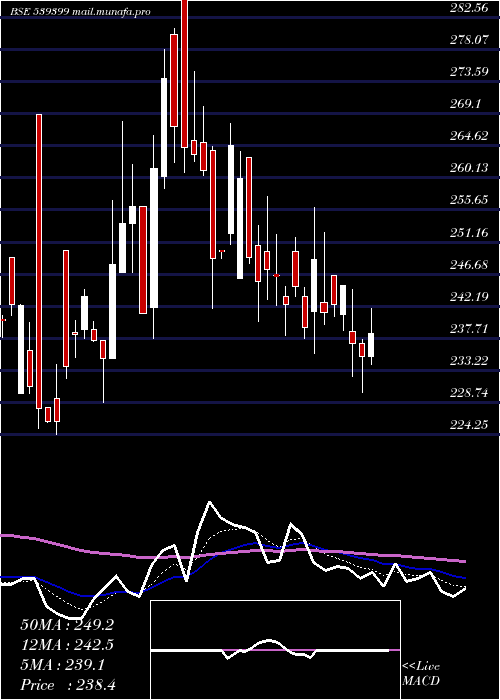500x700 pixels.
Task: Select the 237.71 price axis label
Action: 469,329
